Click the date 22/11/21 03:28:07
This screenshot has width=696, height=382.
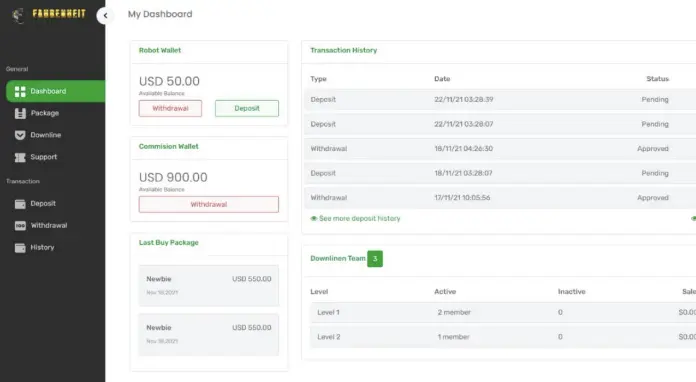464,124
